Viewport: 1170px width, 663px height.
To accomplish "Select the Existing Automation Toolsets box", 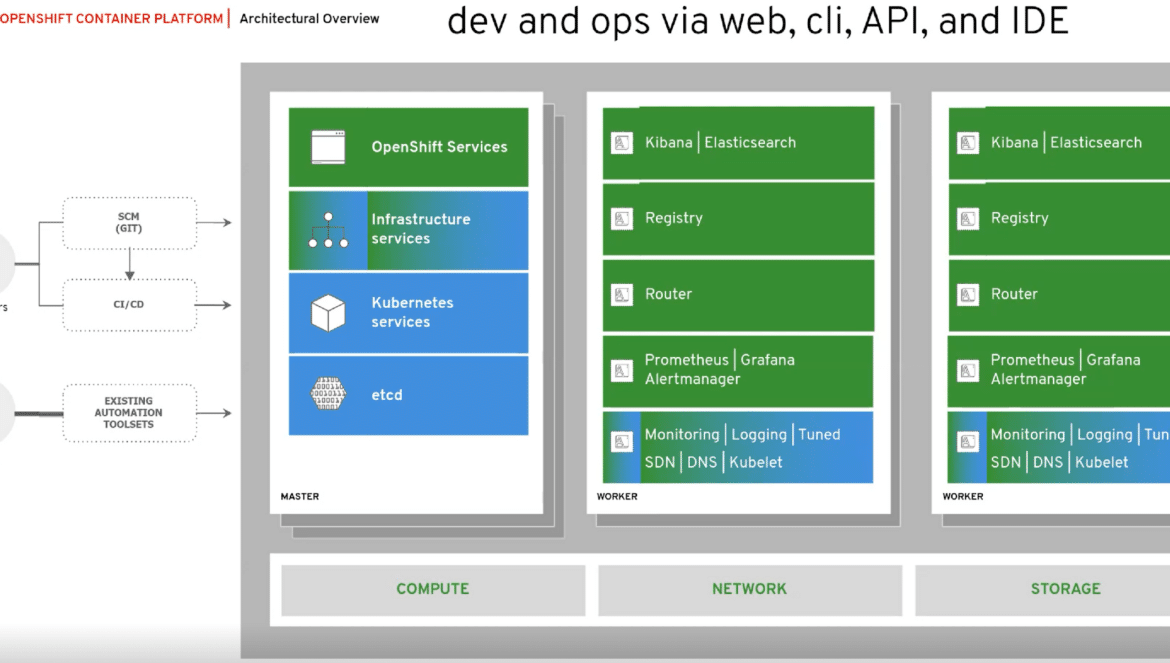I will [x=129, y=412].
